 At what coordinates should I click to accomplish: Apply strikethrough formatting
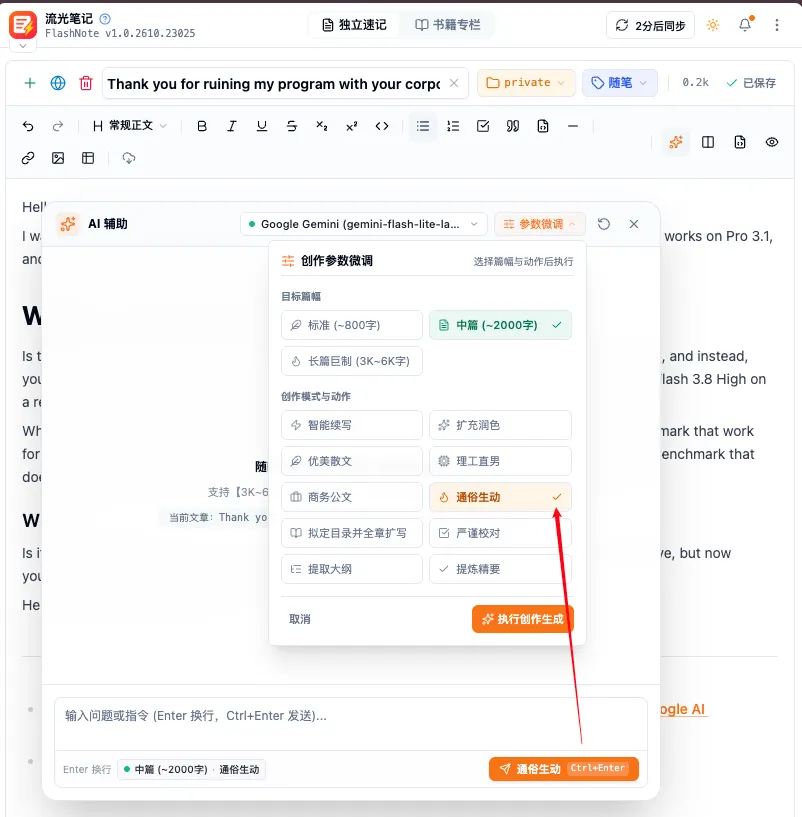(x=292, y=126)
